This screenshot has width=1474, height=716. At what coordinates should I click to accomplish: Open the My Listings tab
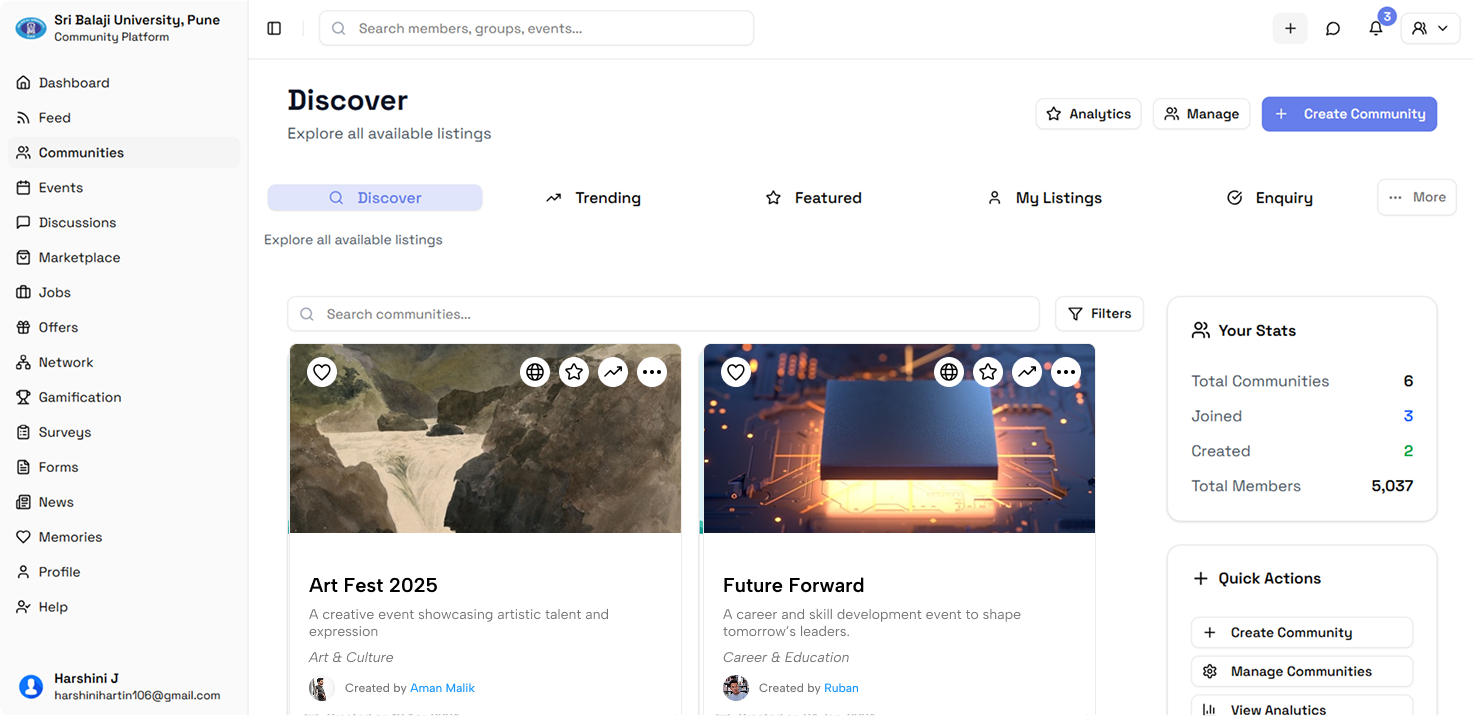click(x=1044, y=198)
